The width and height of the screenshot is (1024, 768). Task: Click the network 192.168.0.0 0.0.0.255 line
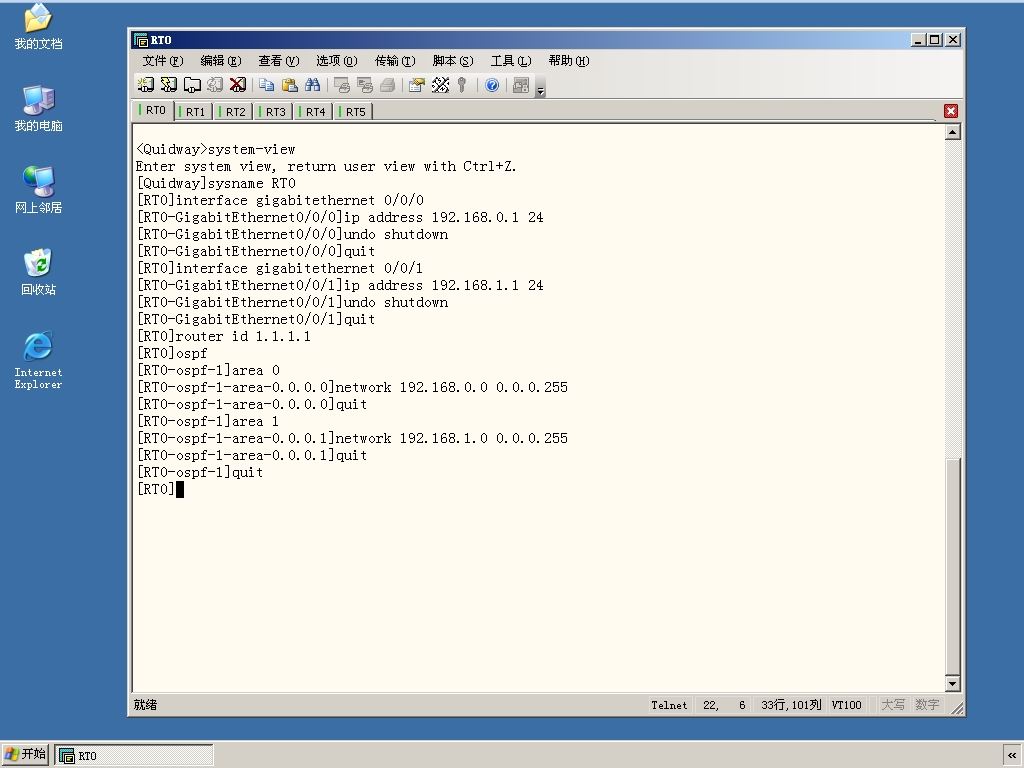[352, 387]
